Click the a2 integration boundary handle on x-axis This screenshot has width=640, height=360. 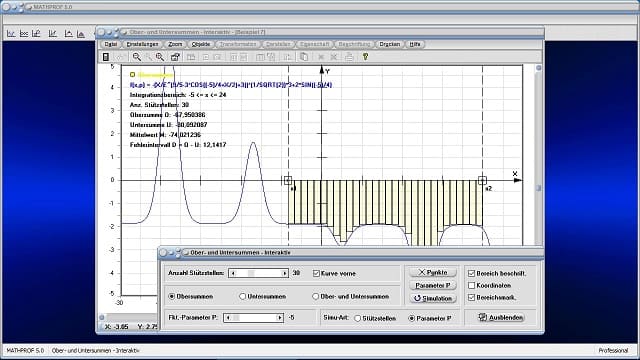pos(482,180)
